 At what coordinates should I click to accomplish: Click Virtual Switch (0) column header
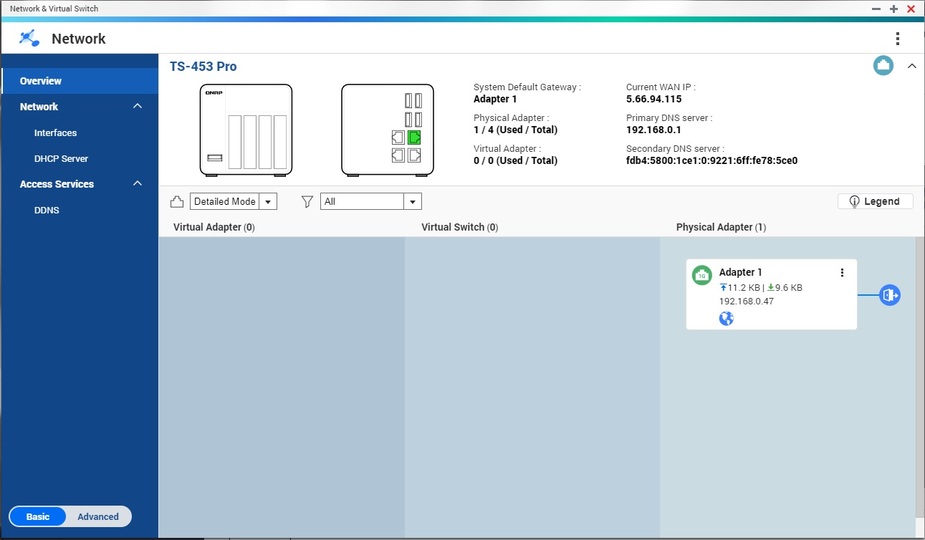tap(460, 227)
